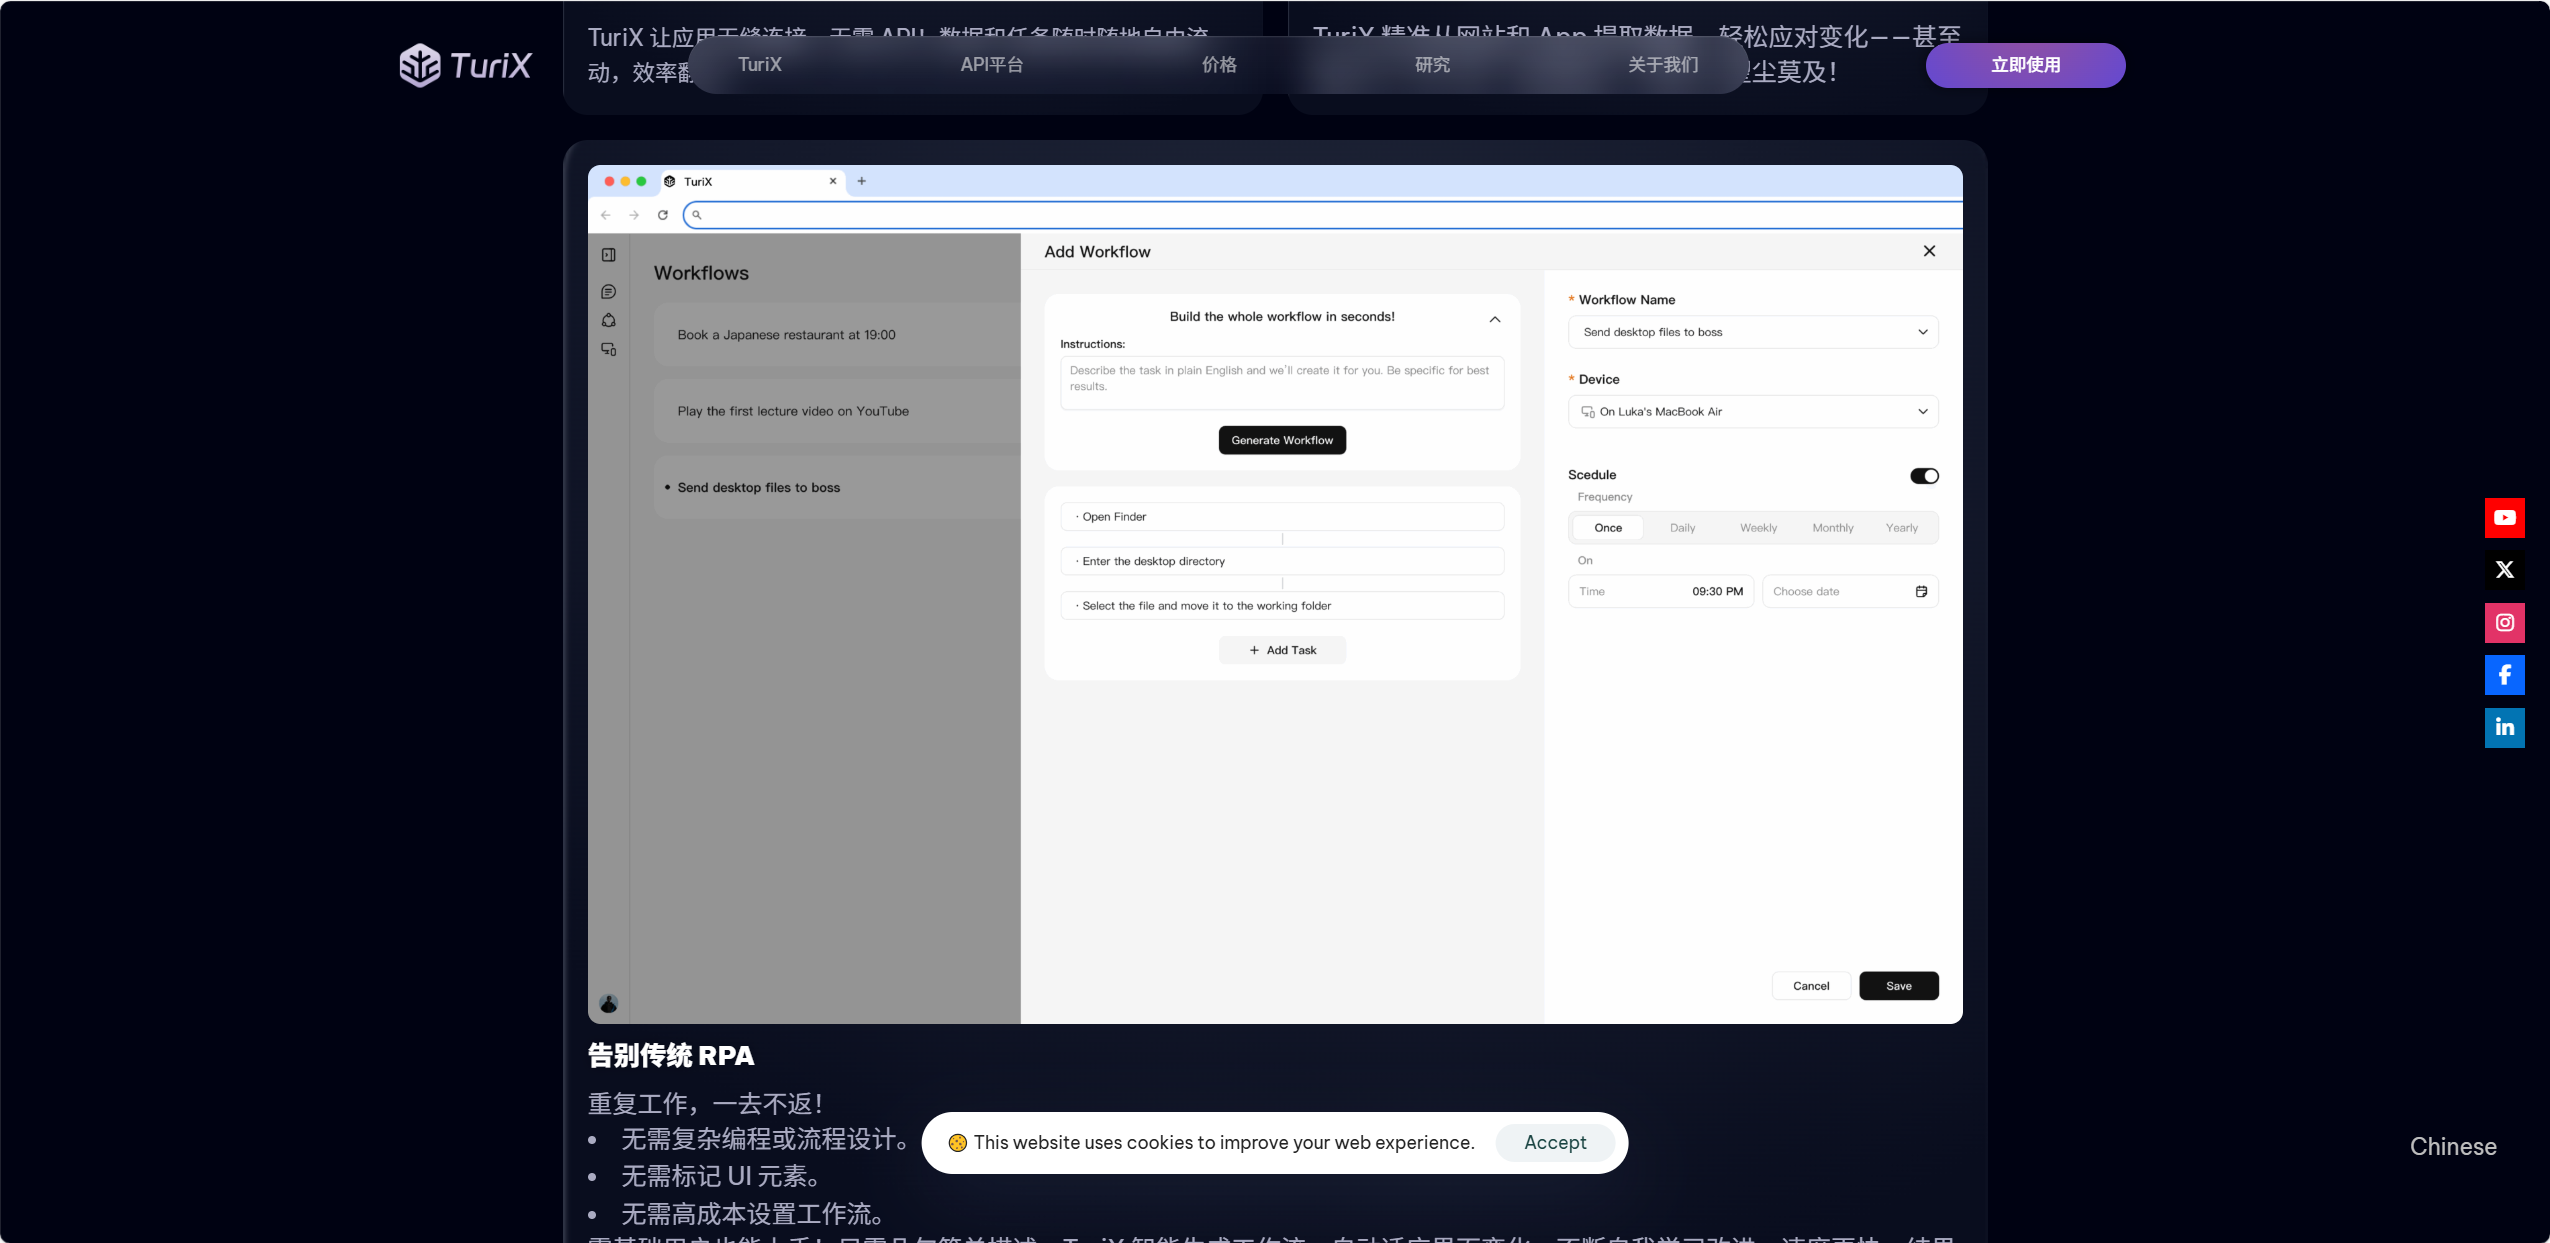The image size is (2550, 1243).
Task: Open the Chinese language selector
Action: click(x=2453, y=1147)
